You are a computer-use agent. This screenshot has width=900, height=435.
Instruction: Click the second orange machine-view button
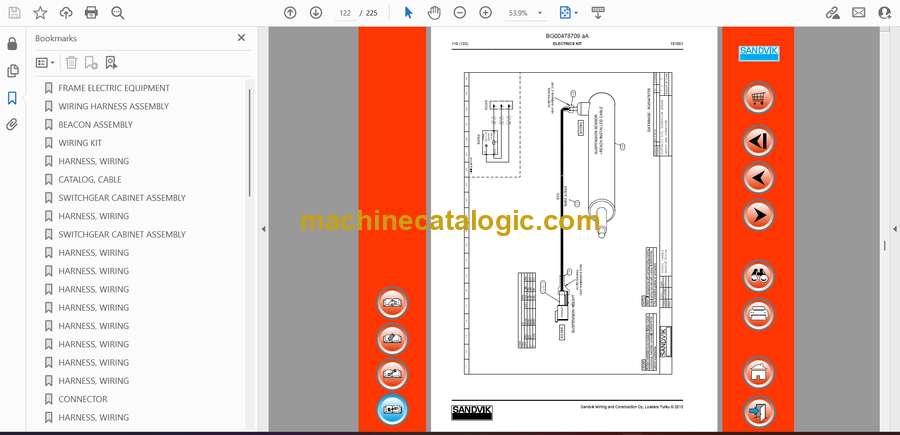coord(392,339)
